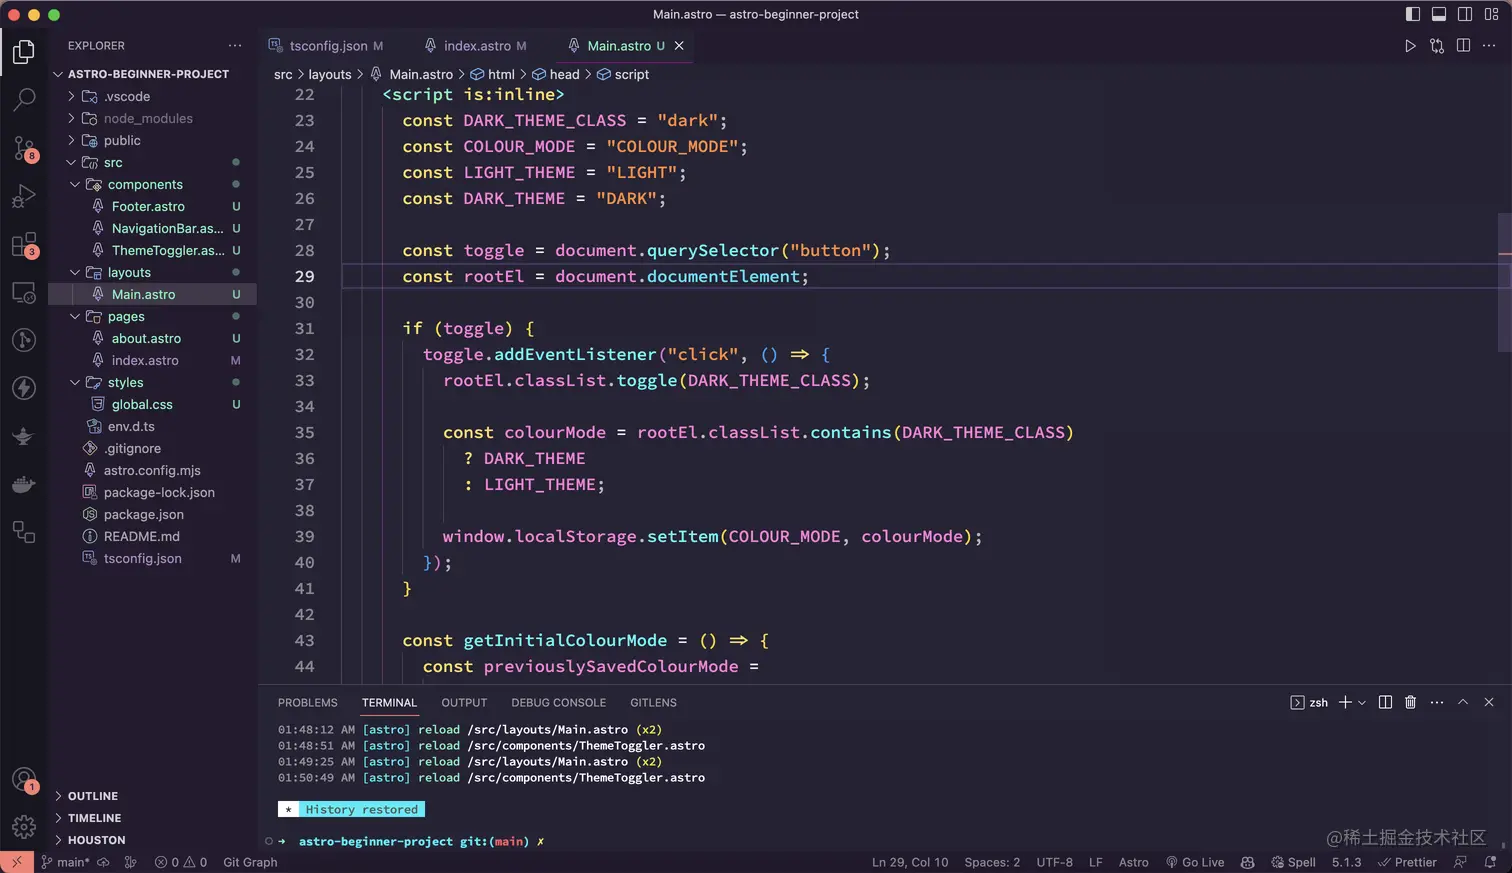The height and width of the screenshot is (873, 1512).
Task: Open Source Control view with 8 pending changes
Action: tap(24, 148)
